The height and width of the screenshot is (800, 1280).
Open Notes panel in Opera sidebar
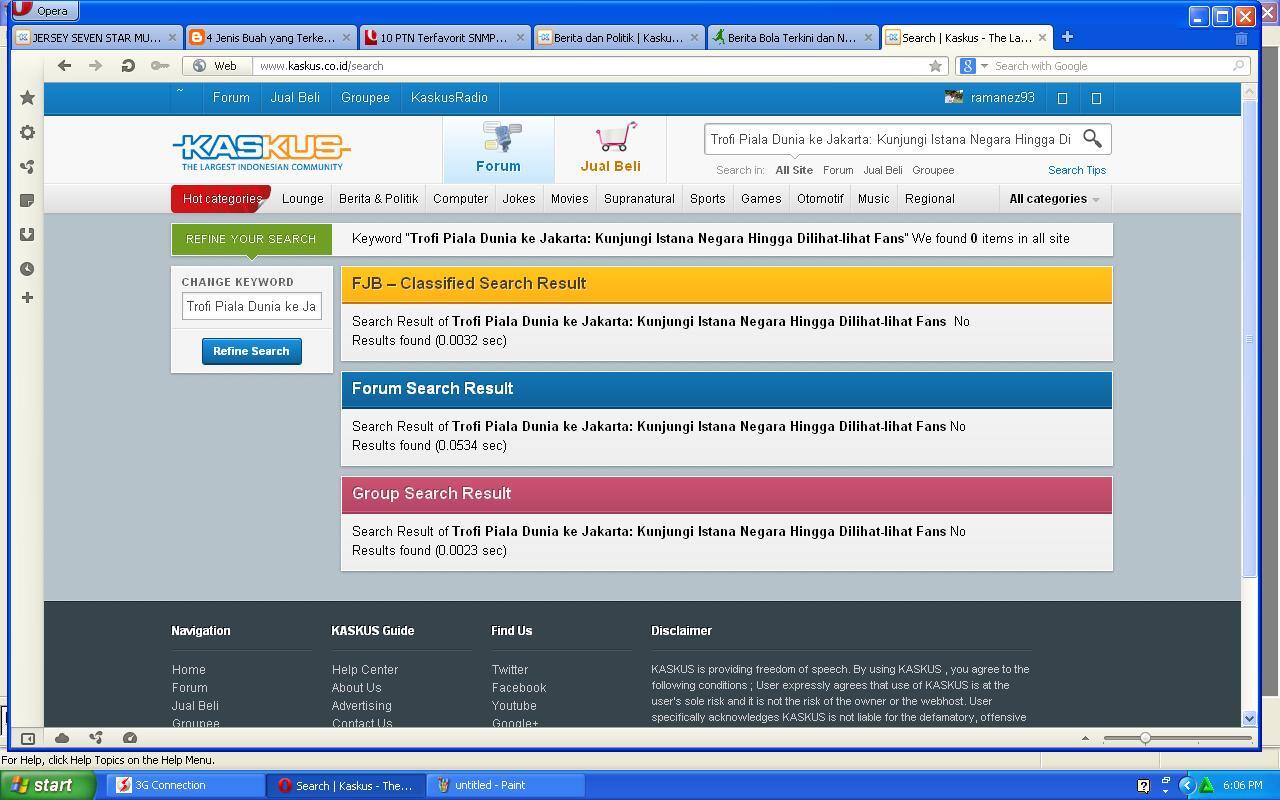click(x=28, y=200)
